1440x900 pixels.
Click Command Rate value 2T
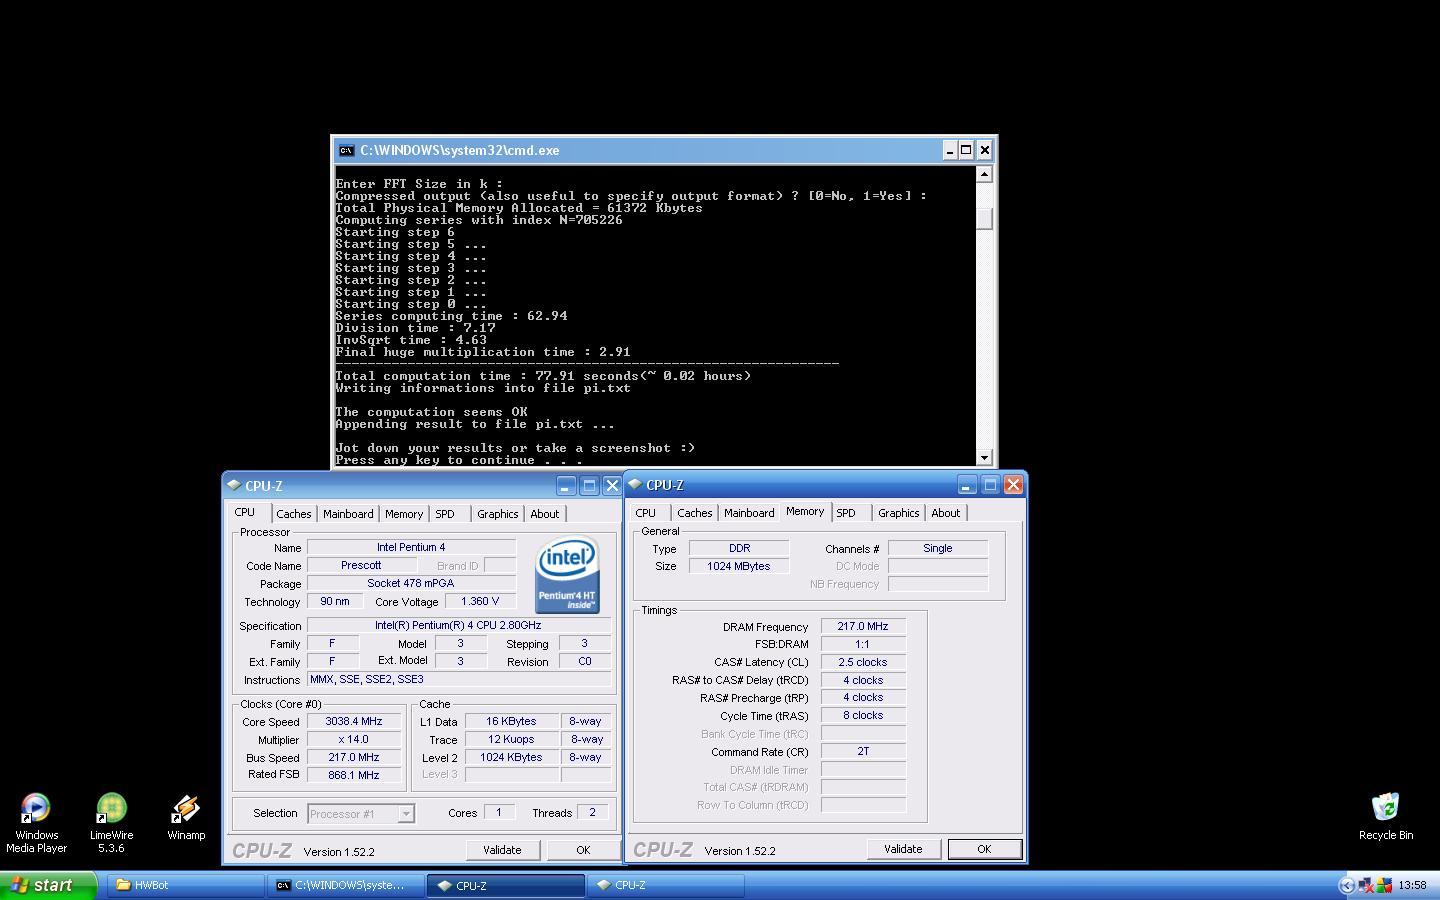coord(863,751)
